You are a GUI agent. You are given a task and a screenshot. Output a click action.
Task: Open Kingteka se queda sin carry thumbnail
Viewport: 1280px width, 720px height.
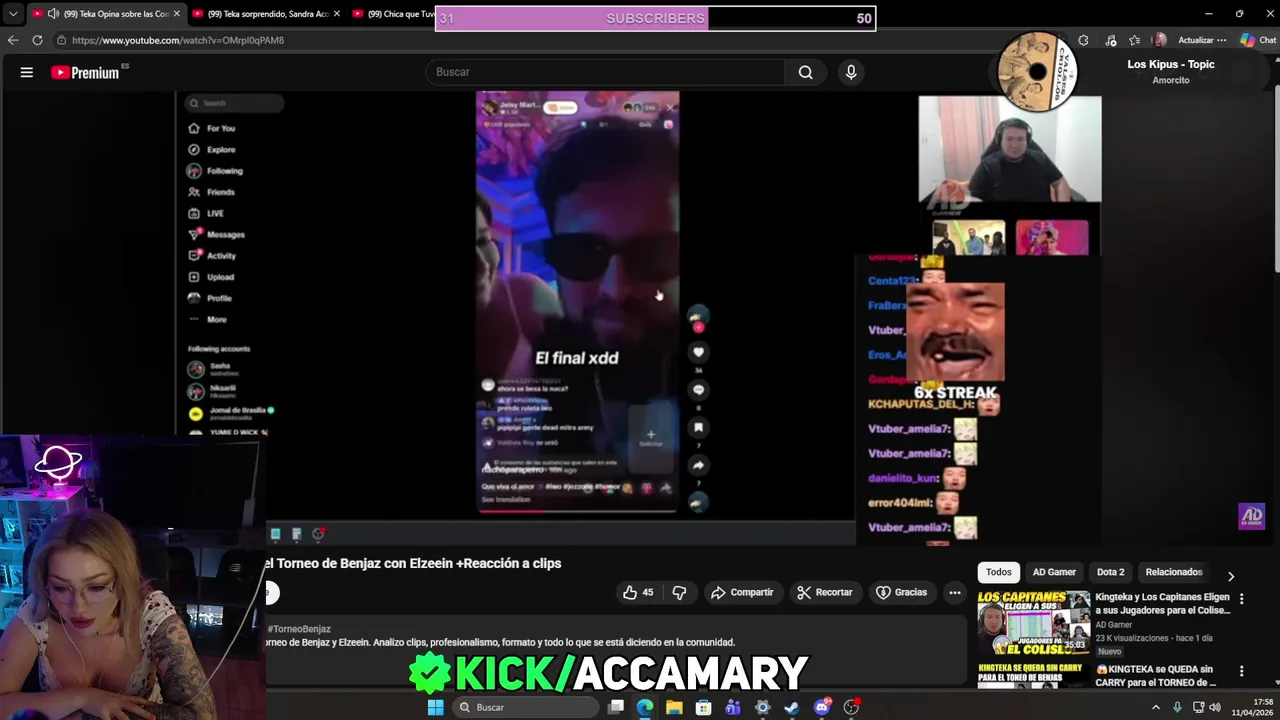[x=1033, y=675]
